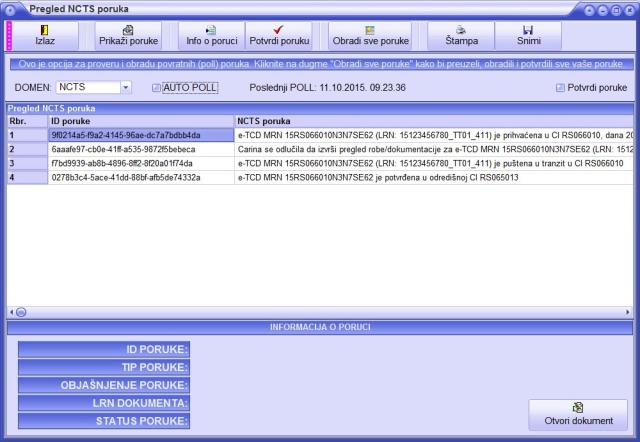The height and width of the screenshot is (442, 640).
Task: Process all with Obradi sve poruke
Action: click(x=370, y=36)
